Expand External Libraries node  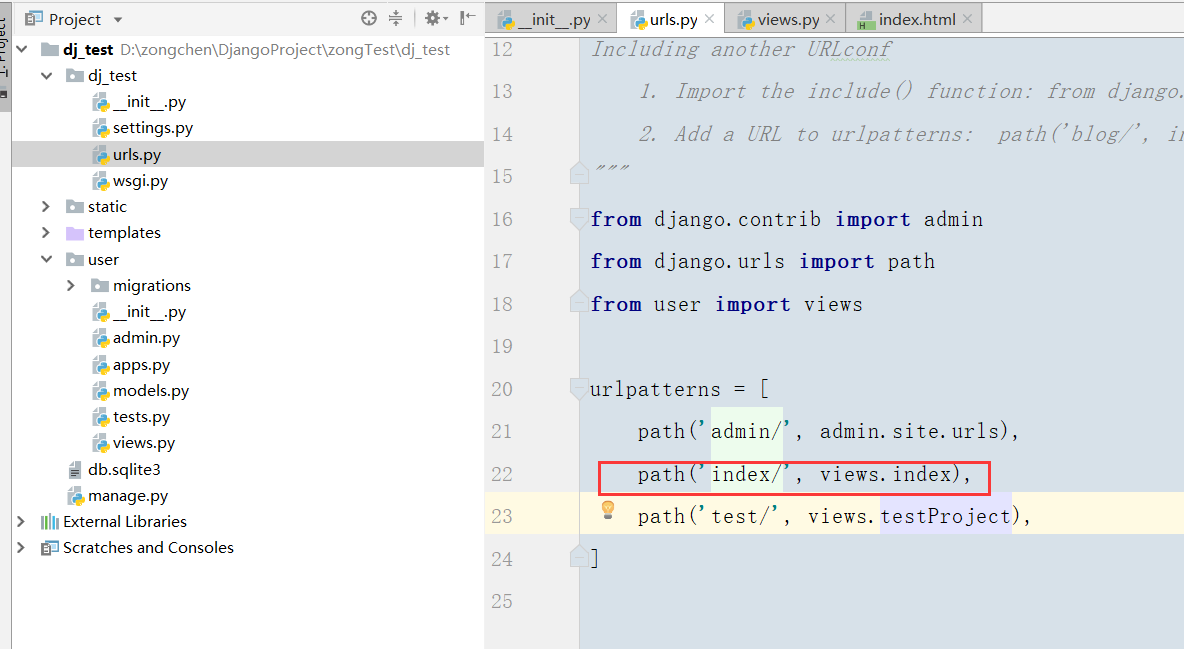[x=20, y=521]
